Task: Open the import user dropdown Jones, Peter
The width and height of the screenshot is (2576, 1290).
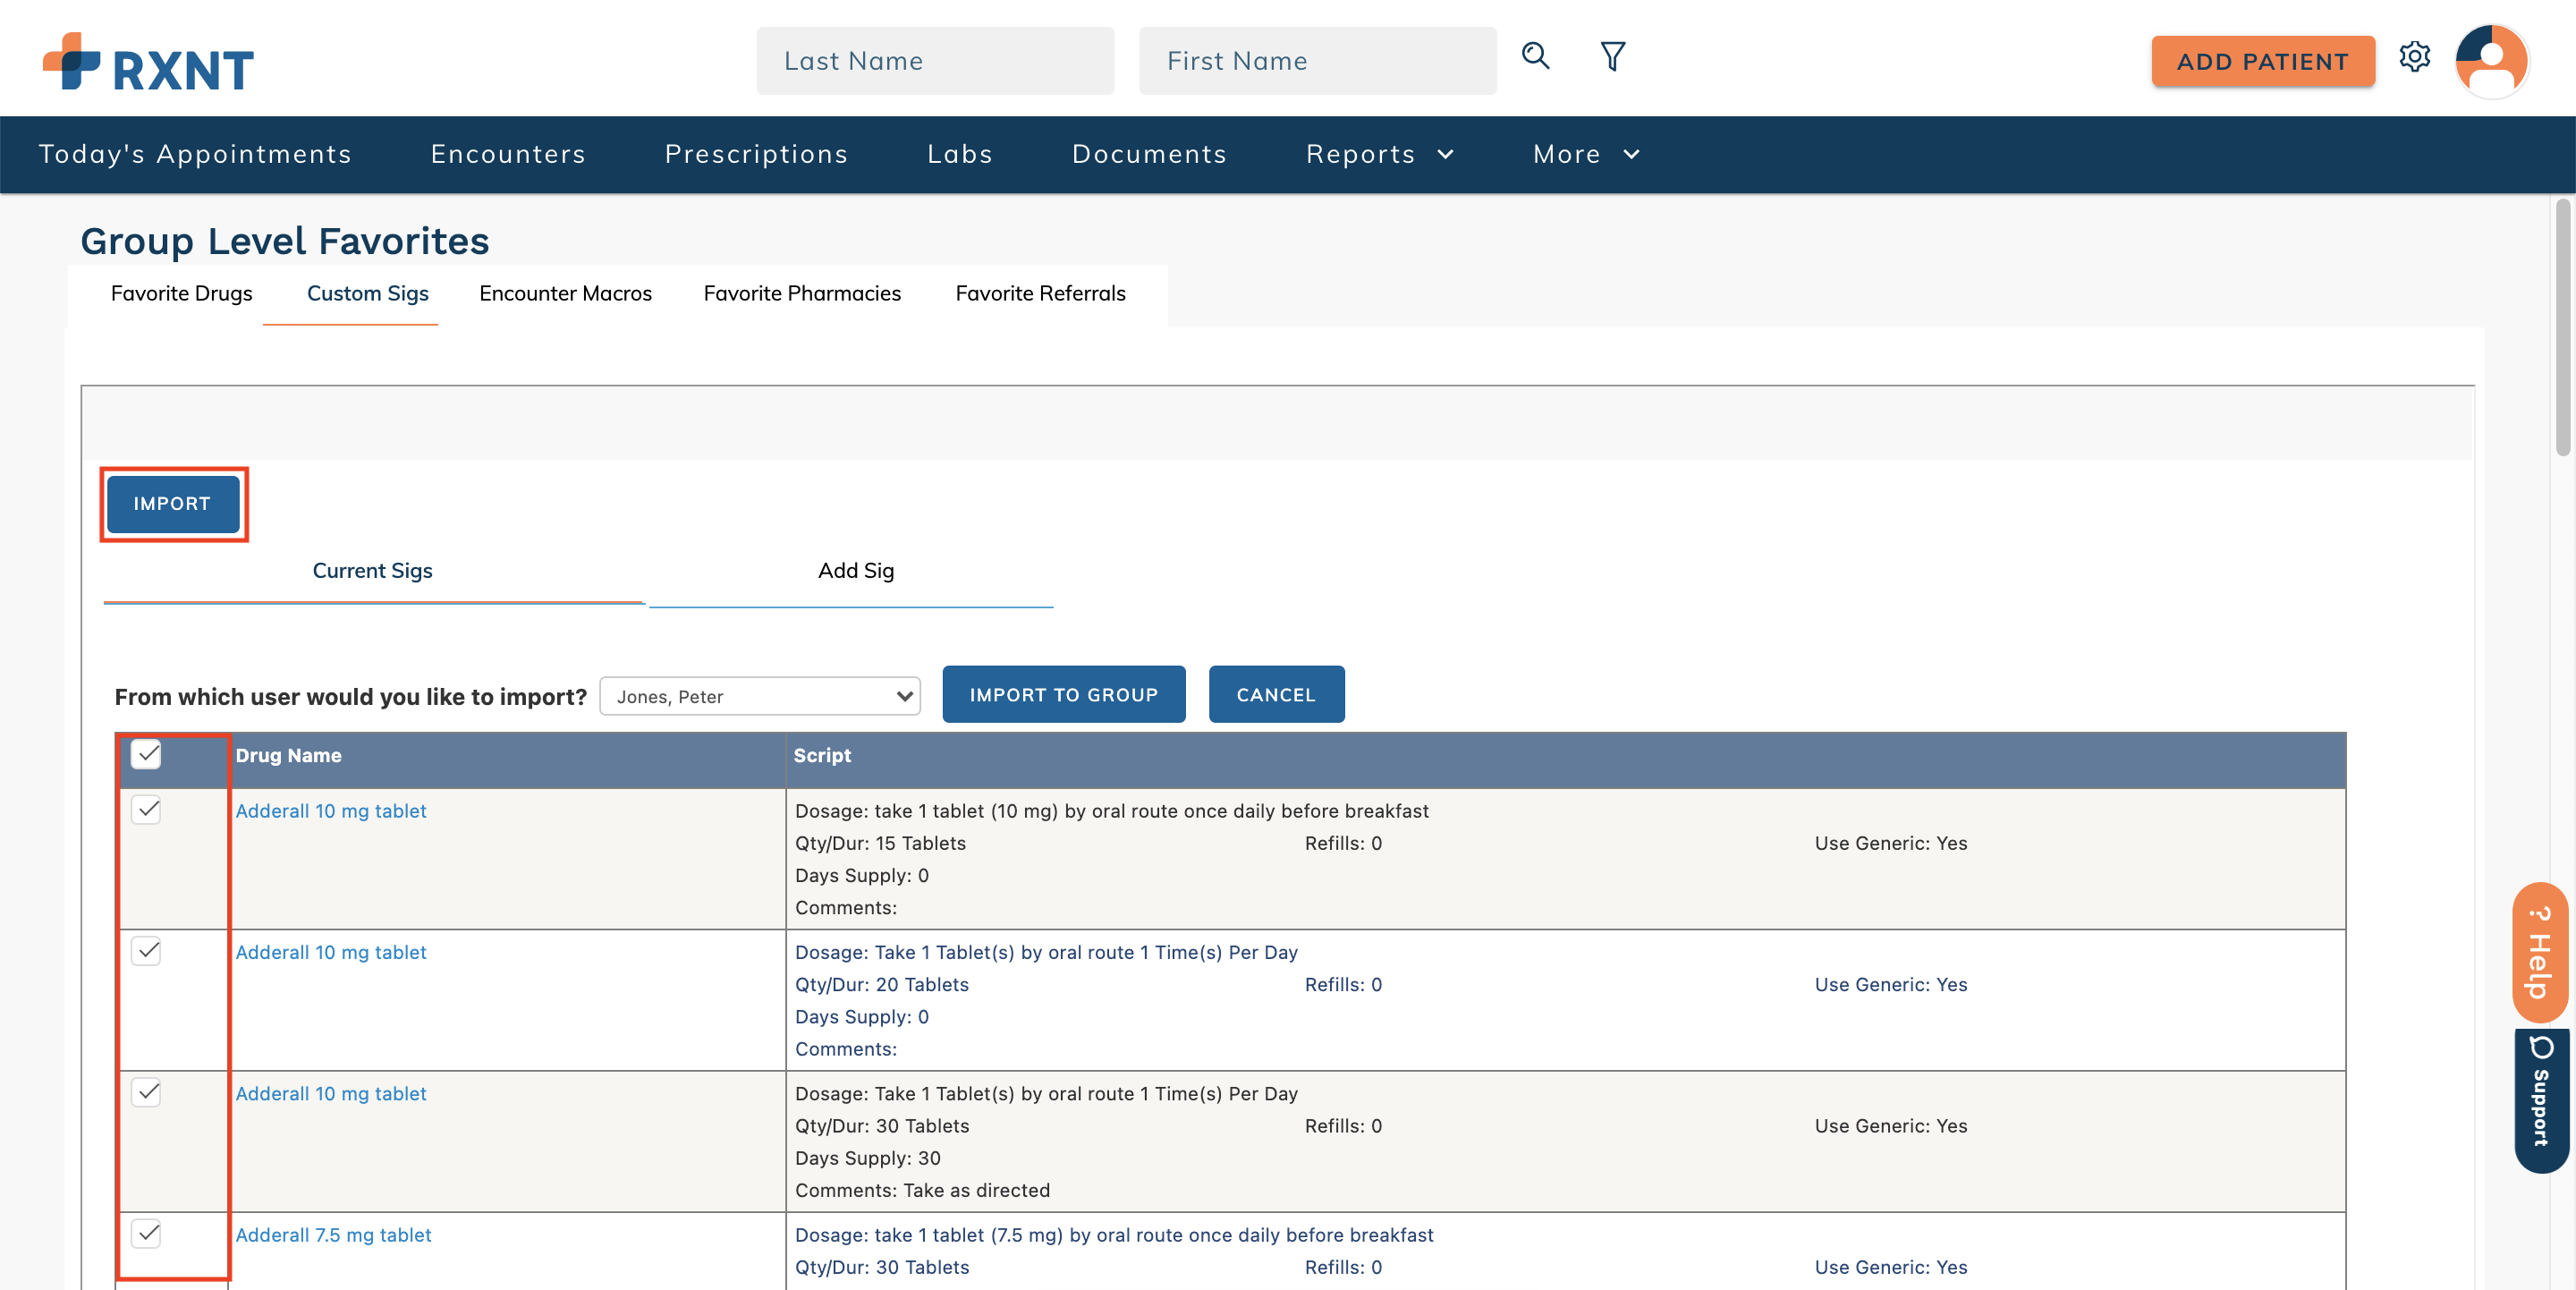Action: tap(759, 696)
